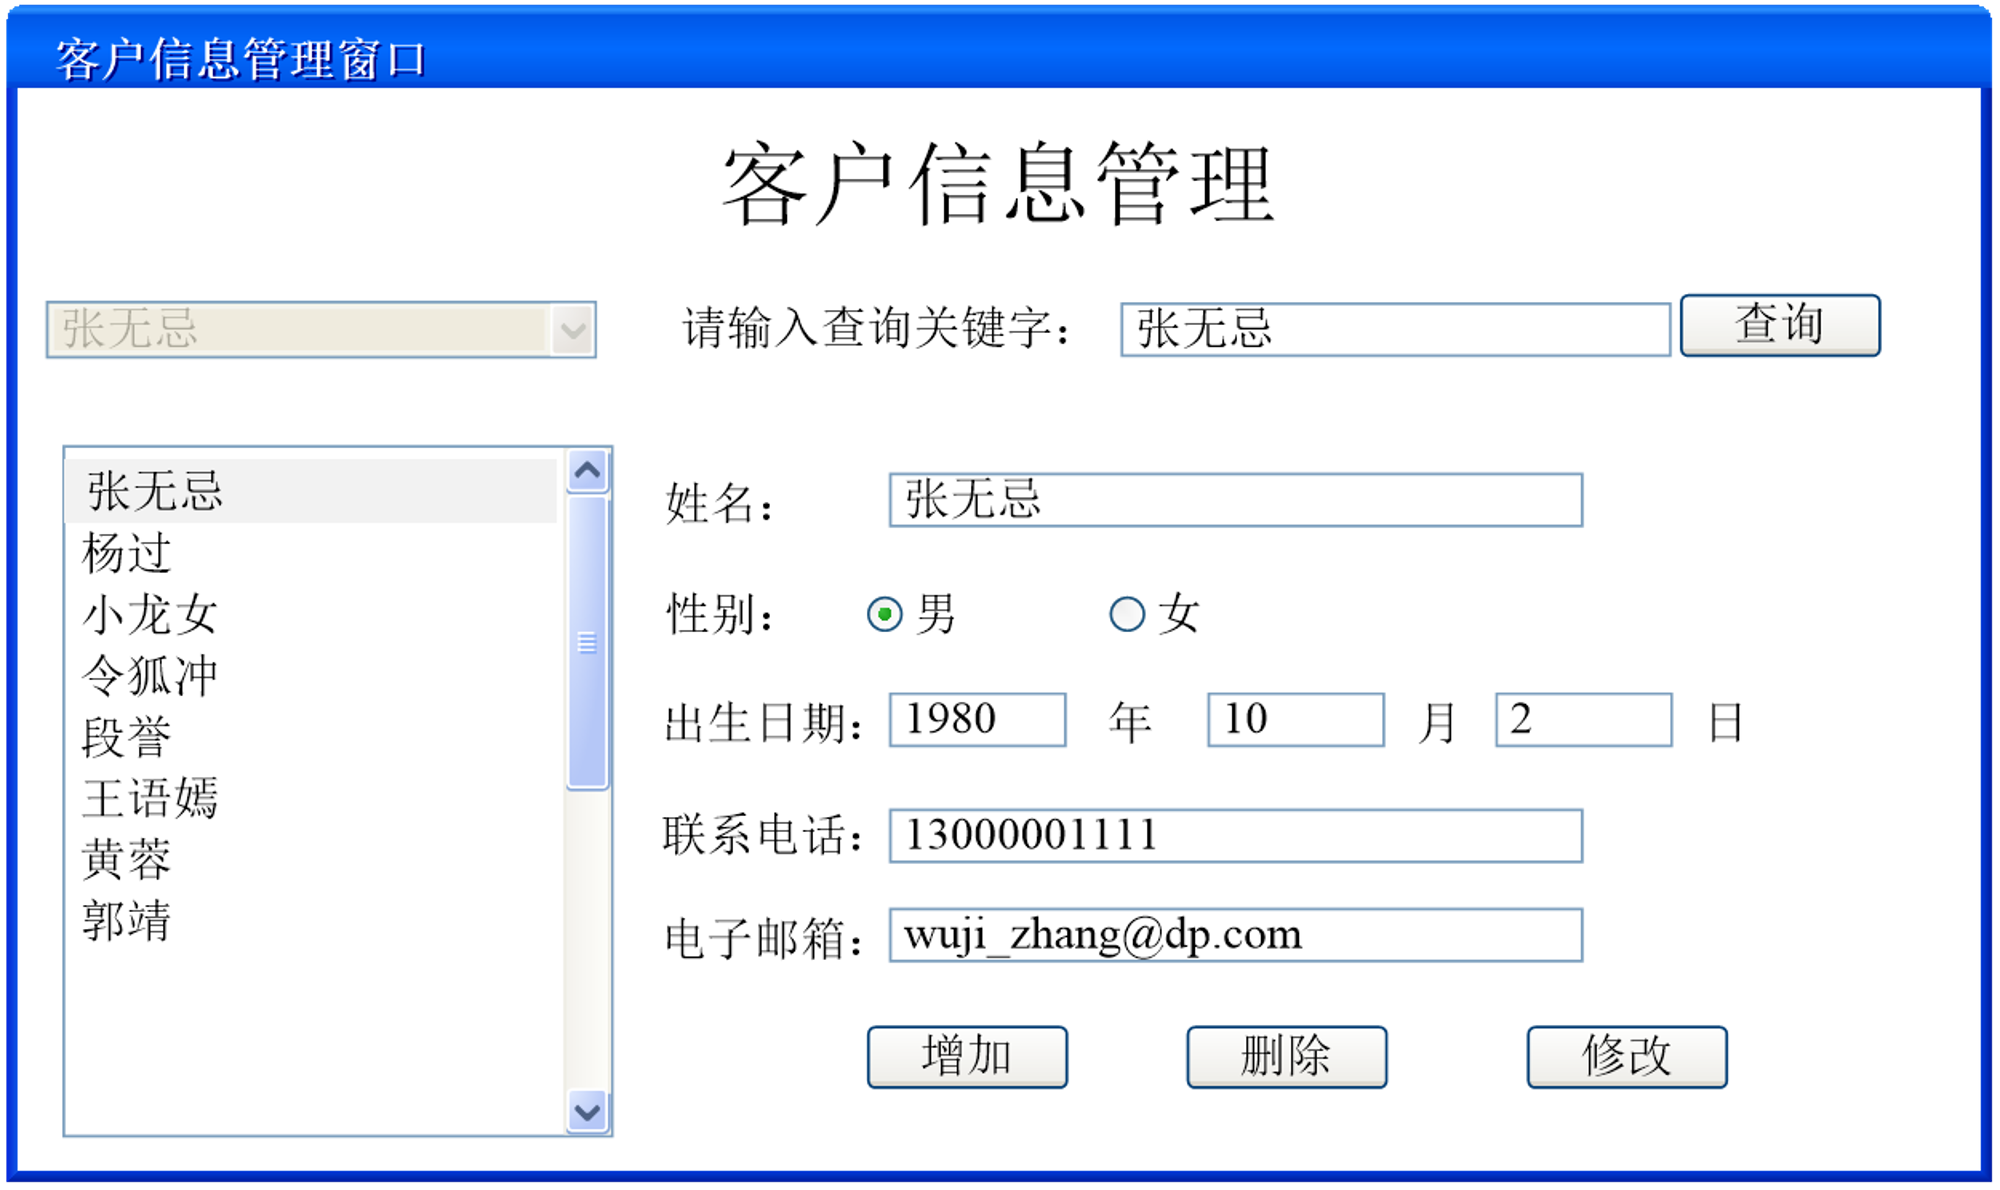Click the scrollbar down arrow in customer list

[x=588, y=1111]
